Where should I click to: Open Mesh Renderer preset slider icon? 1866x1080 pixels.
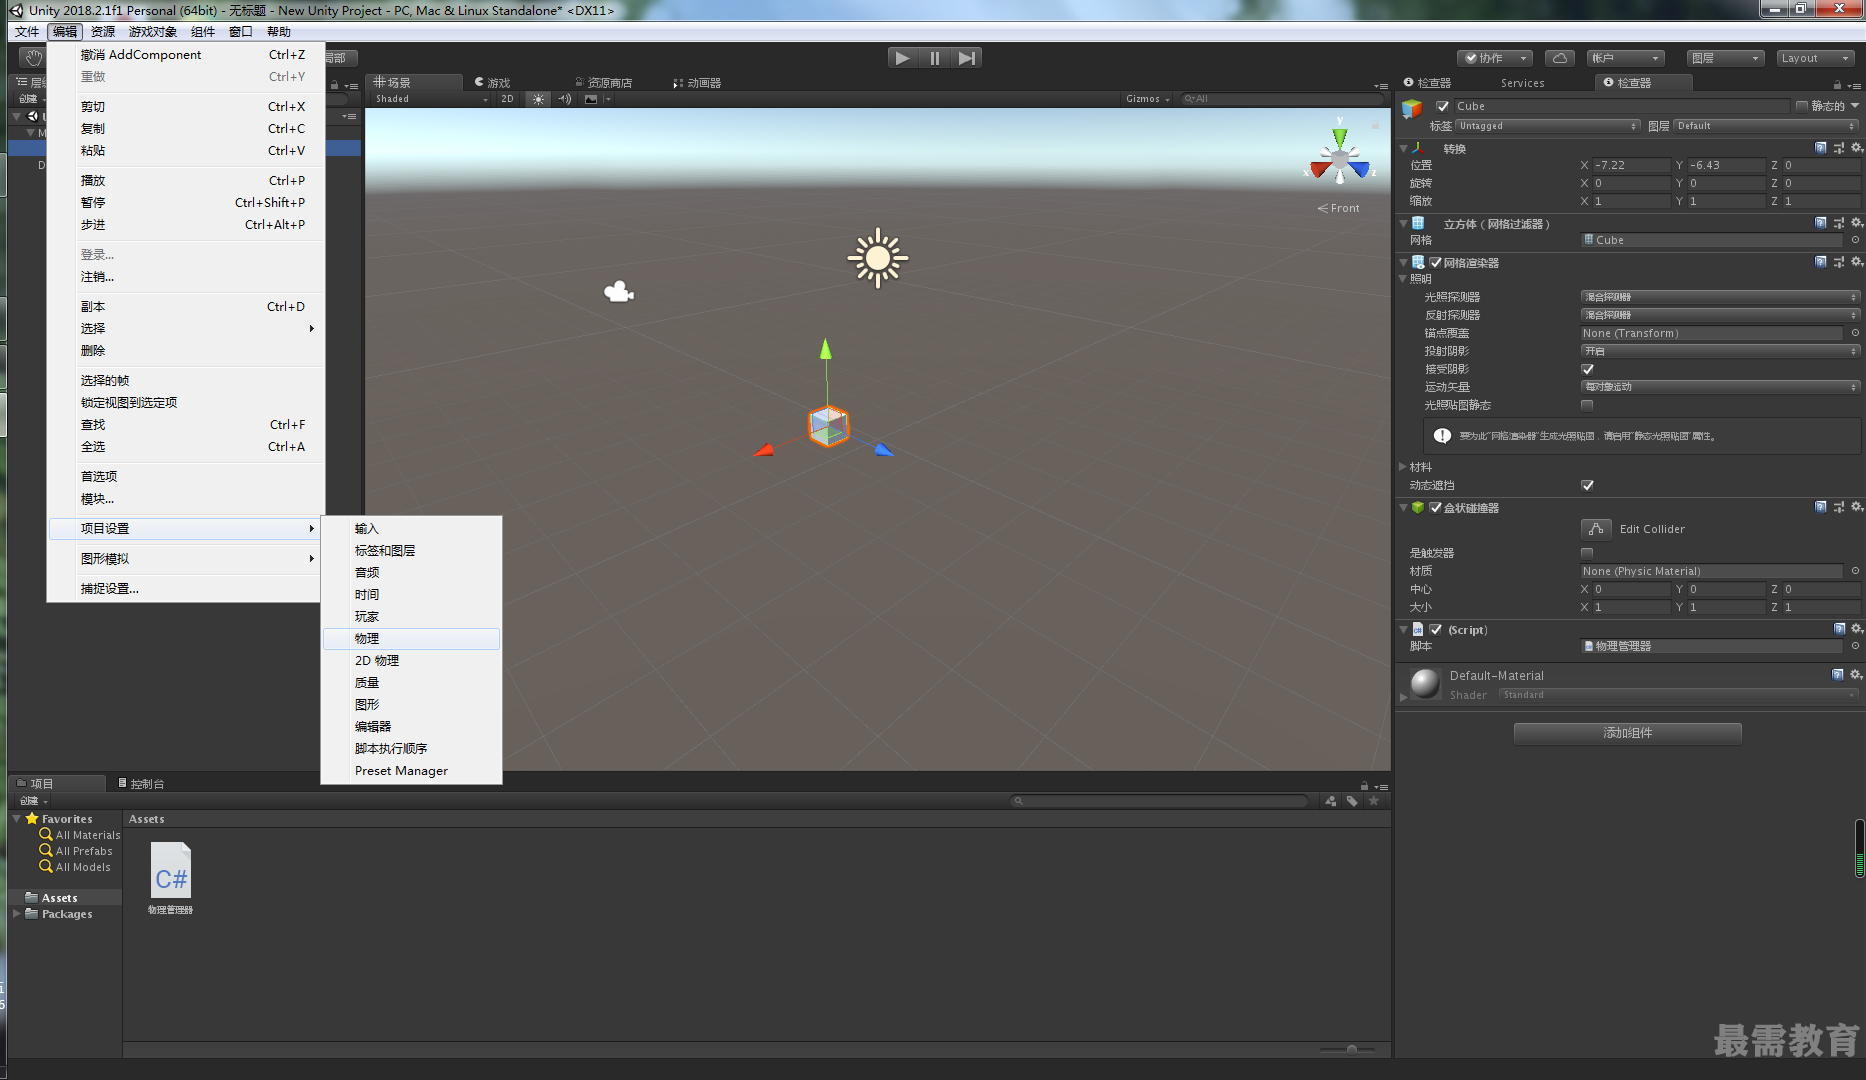1839,262
